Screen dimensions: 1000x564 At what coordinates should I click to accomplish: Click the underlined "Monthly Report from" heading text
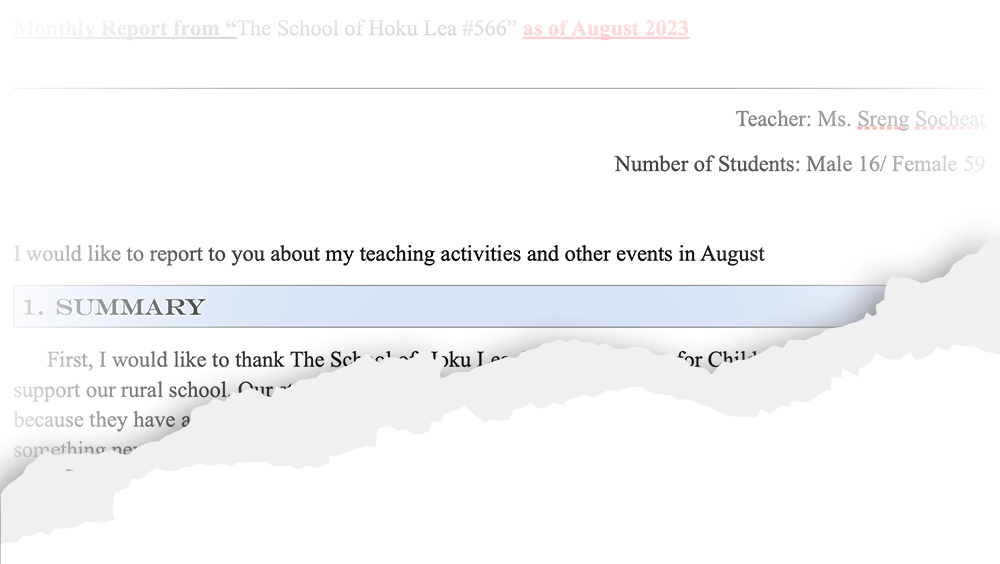point(125,29)
